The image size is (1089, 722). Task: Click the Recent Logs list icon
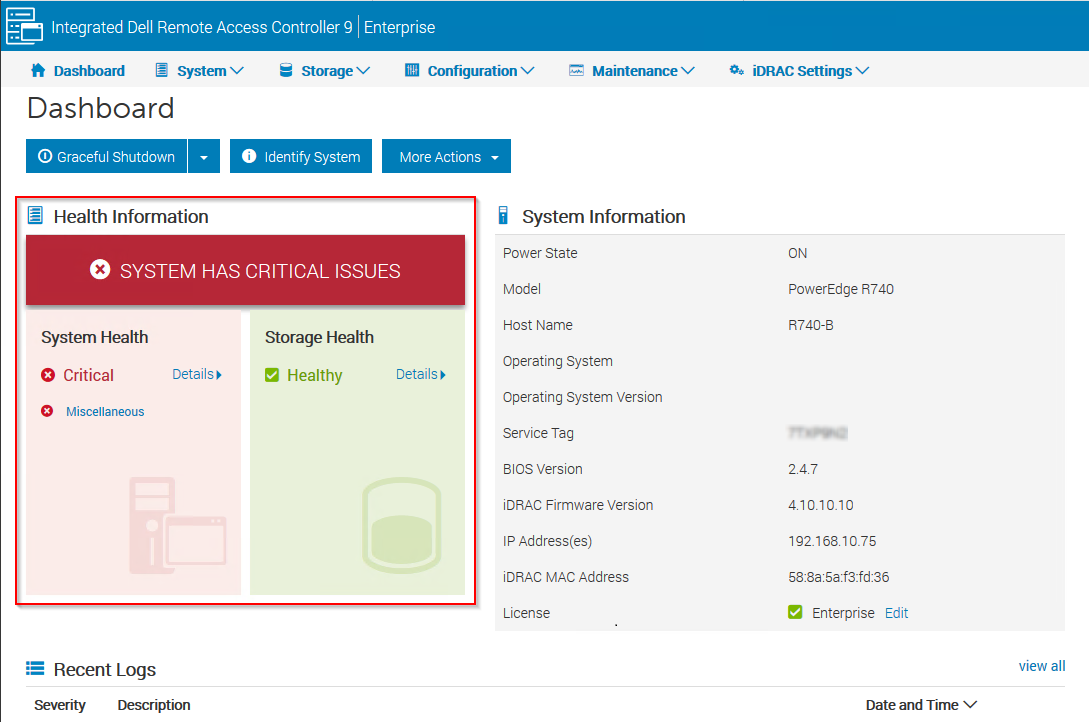(x=36, y=669)
